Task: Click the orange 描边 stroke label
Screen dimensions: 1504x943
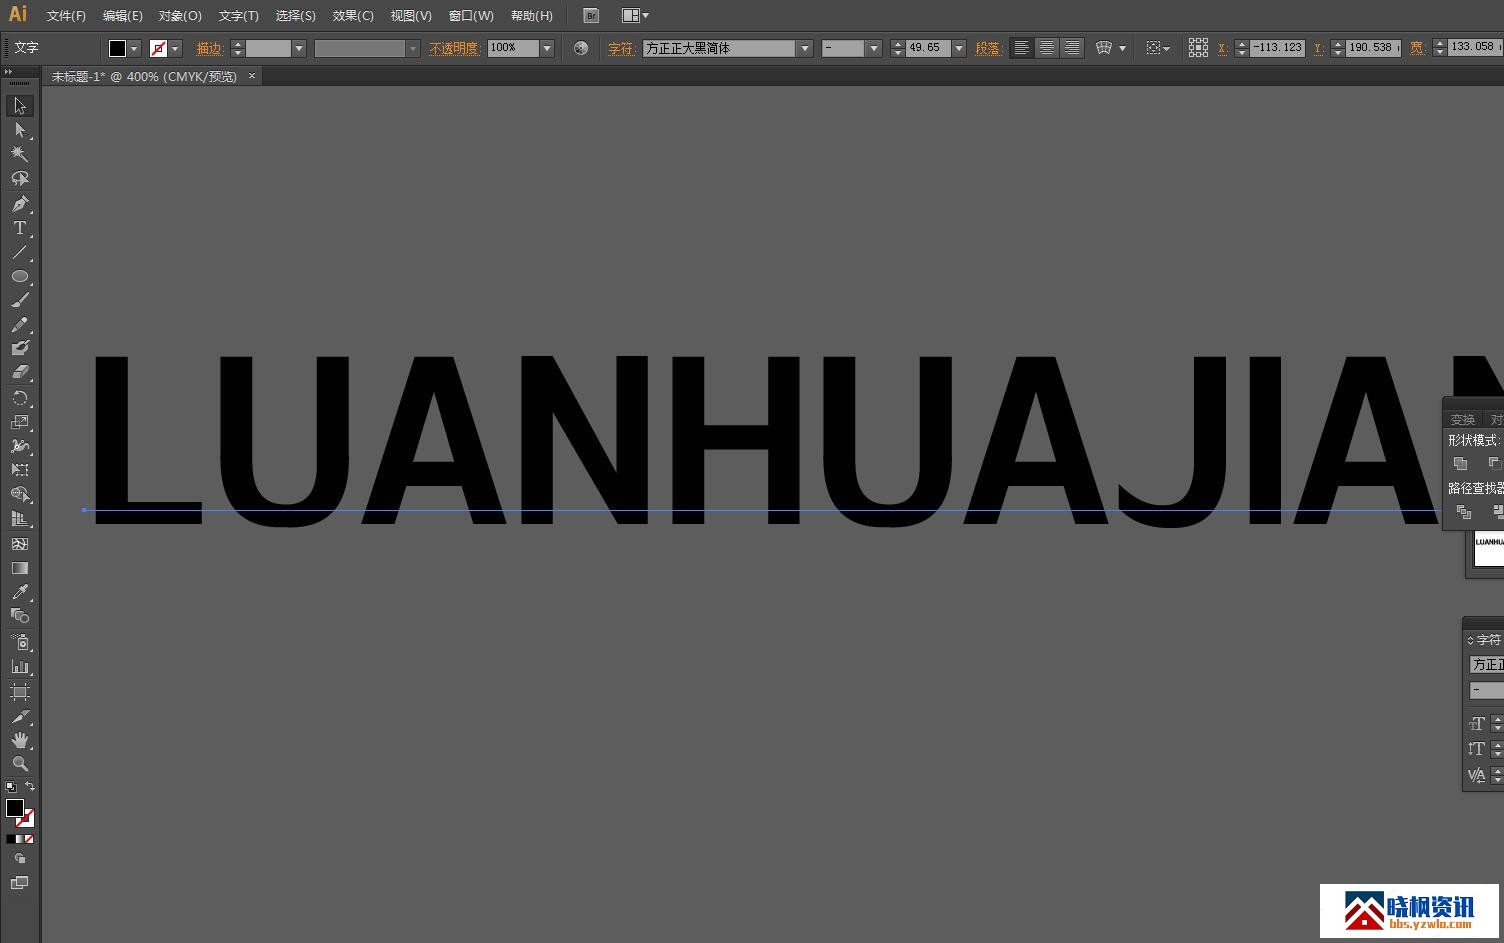Action: point(209,48)
